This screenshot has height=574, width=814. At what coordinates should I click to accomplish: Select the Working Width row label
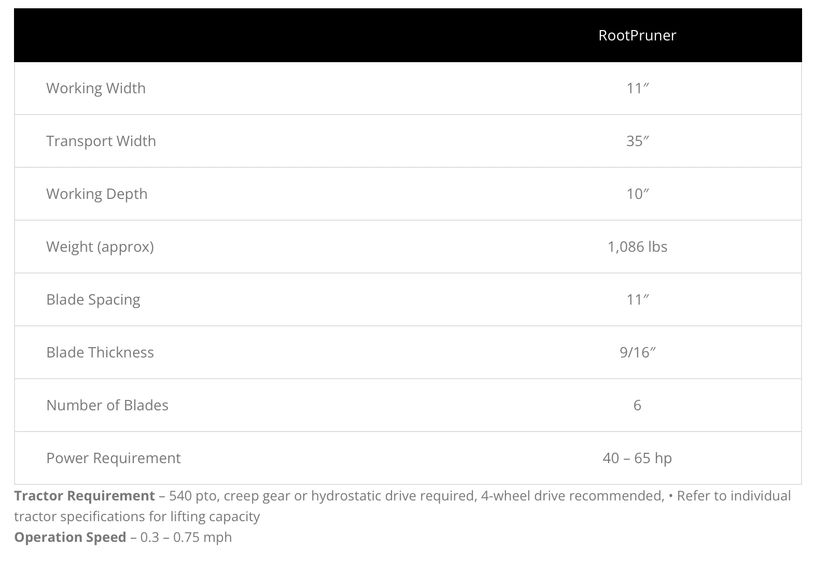(96, 88)
